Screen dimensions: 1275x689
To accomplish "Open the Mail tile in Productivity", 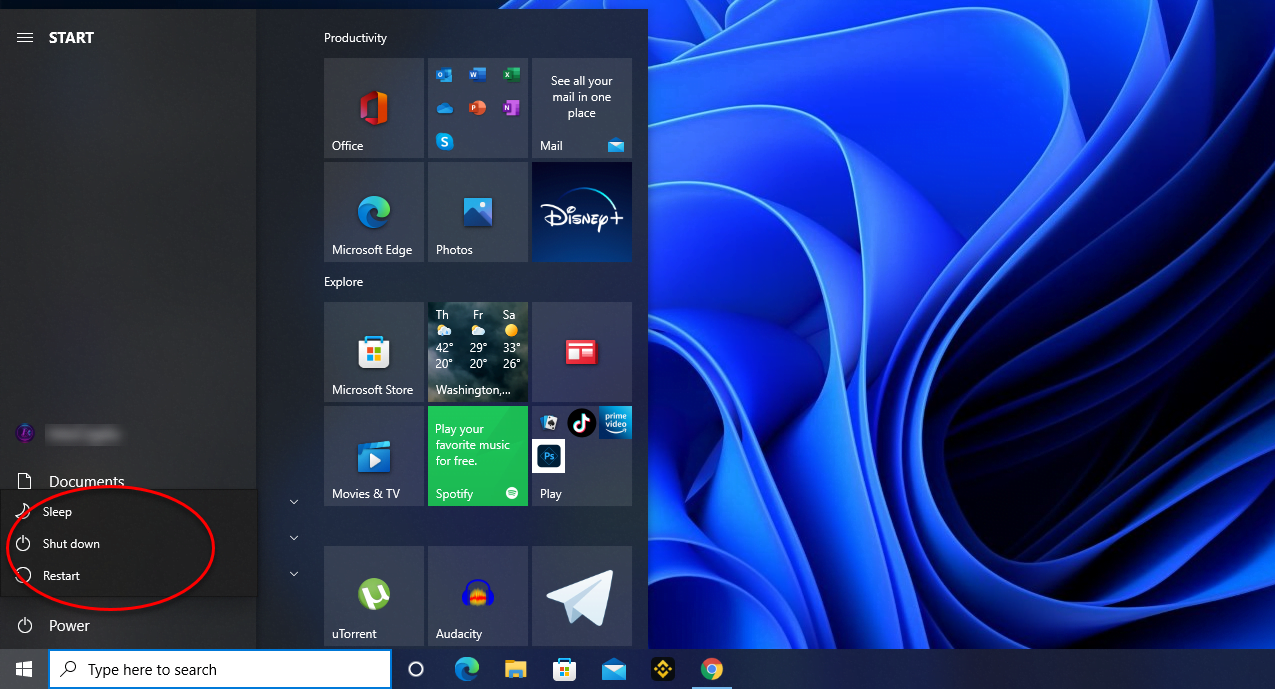I will pyautogui.click(x=582, y=108).
